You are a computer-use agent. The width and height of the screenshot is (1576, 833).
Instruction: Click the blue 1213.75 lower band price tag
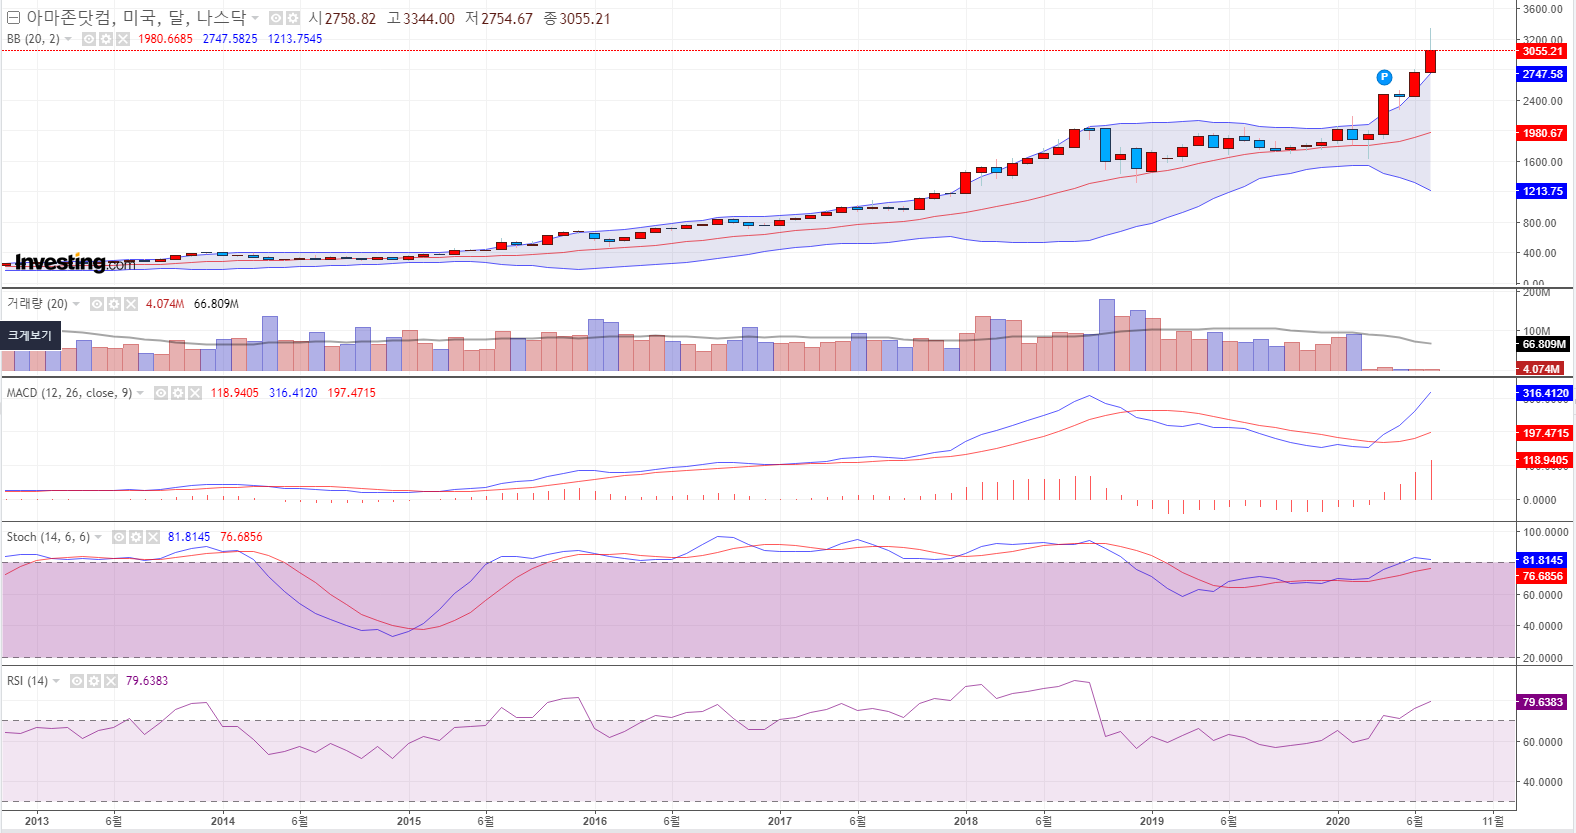[1543, 191]
